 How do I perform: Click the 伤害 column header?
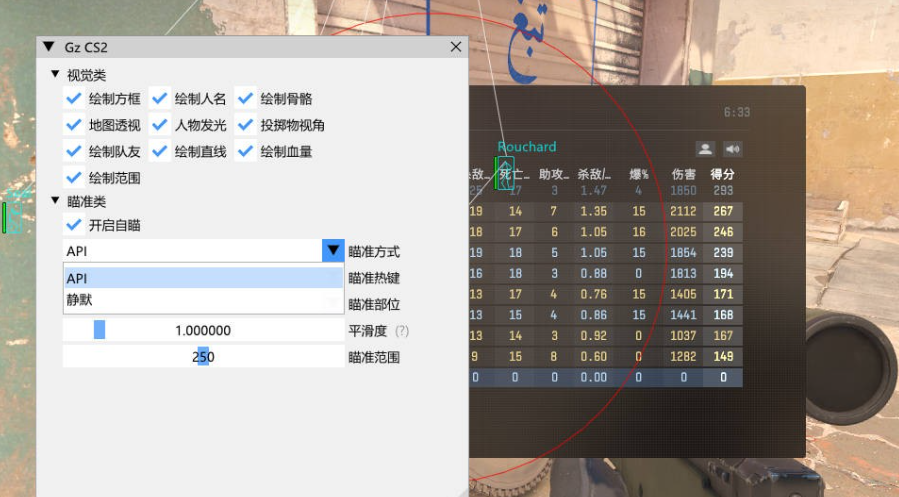point(683,174)
